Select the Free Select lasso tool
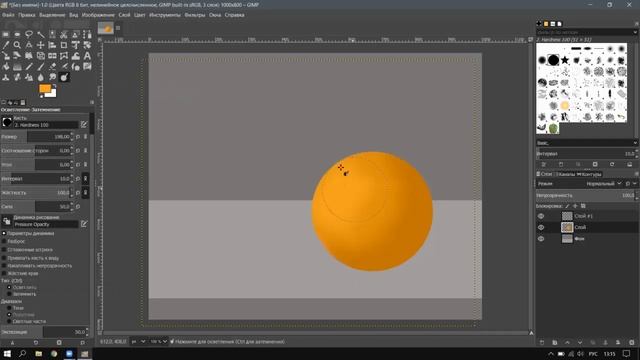Image resolution: width=640 pixels, height=360 pixels. (29, 34)
